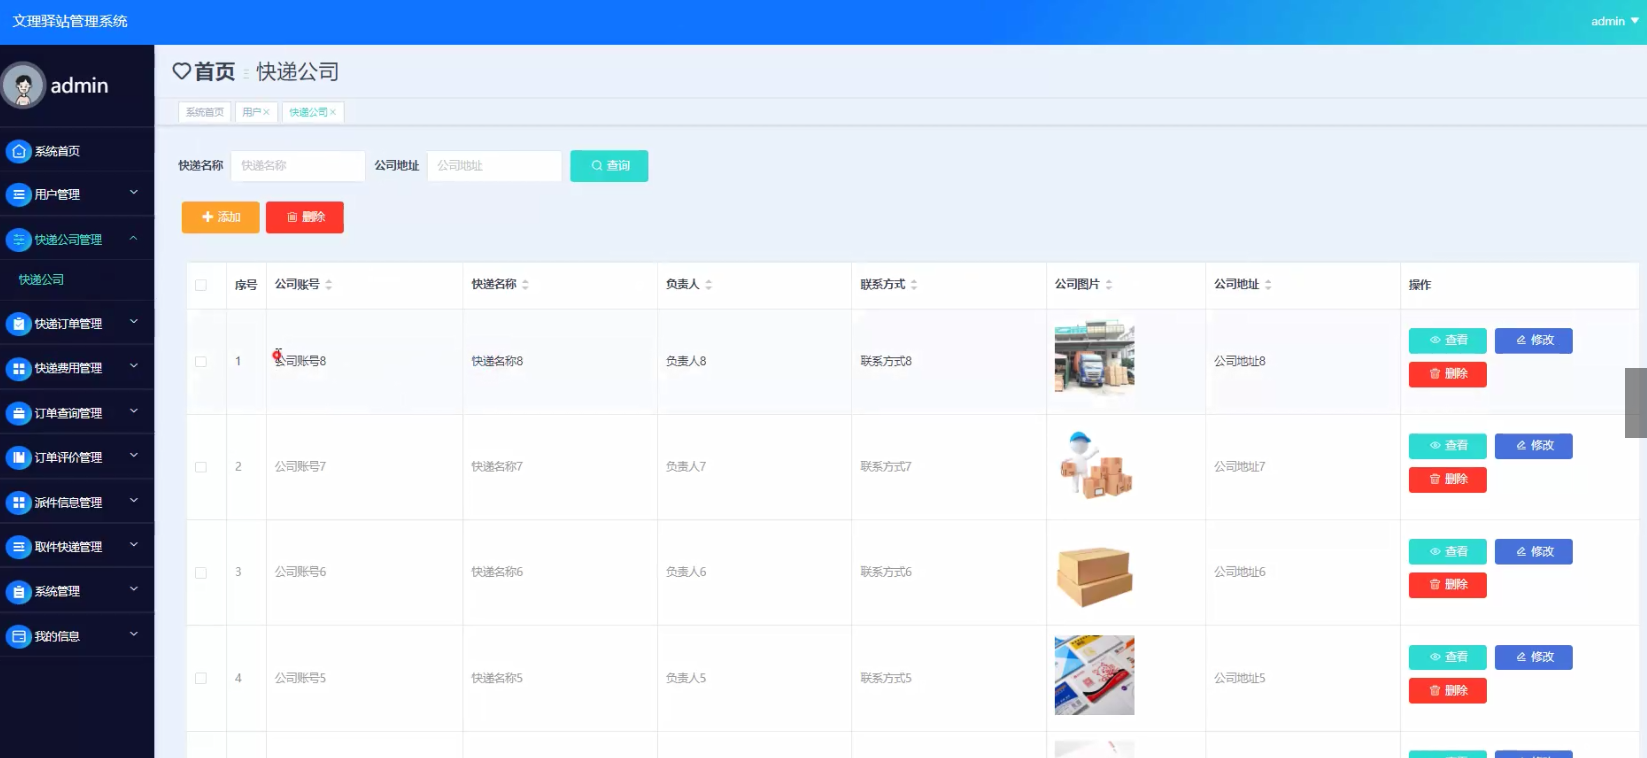Click cell text 公司地址7

click(x=1240, y=467)
